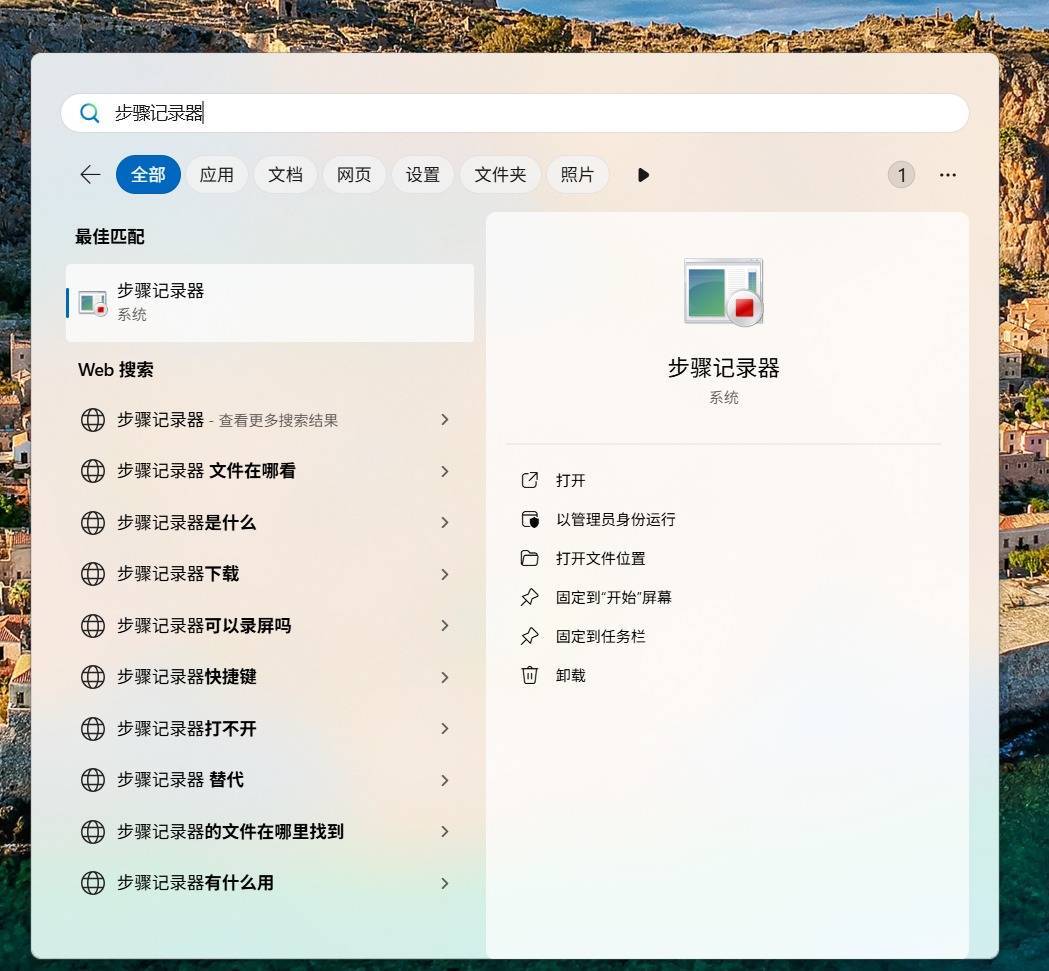
Task: Click the folder icon for 打开文件位置
Action: pos(529,558)
